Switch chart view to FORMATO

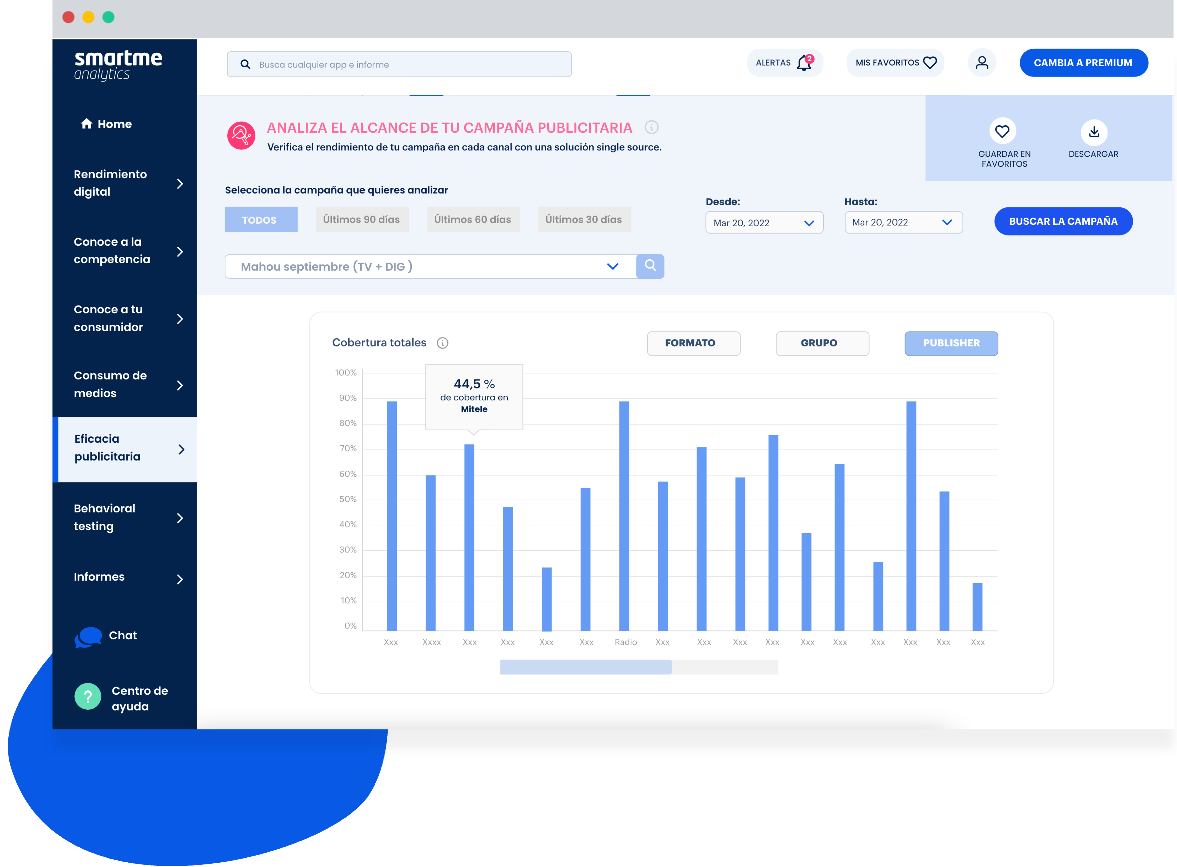point(694,343)
